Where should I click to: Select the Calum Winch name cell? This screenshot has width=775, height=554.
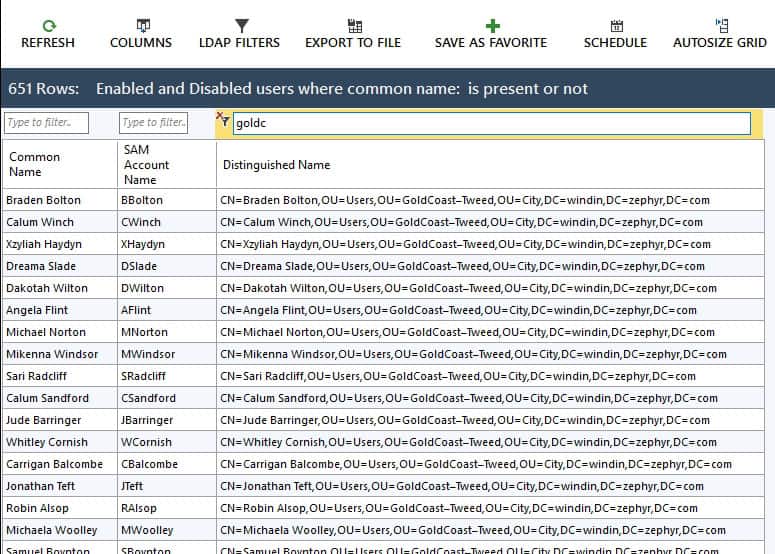point(60,222)
